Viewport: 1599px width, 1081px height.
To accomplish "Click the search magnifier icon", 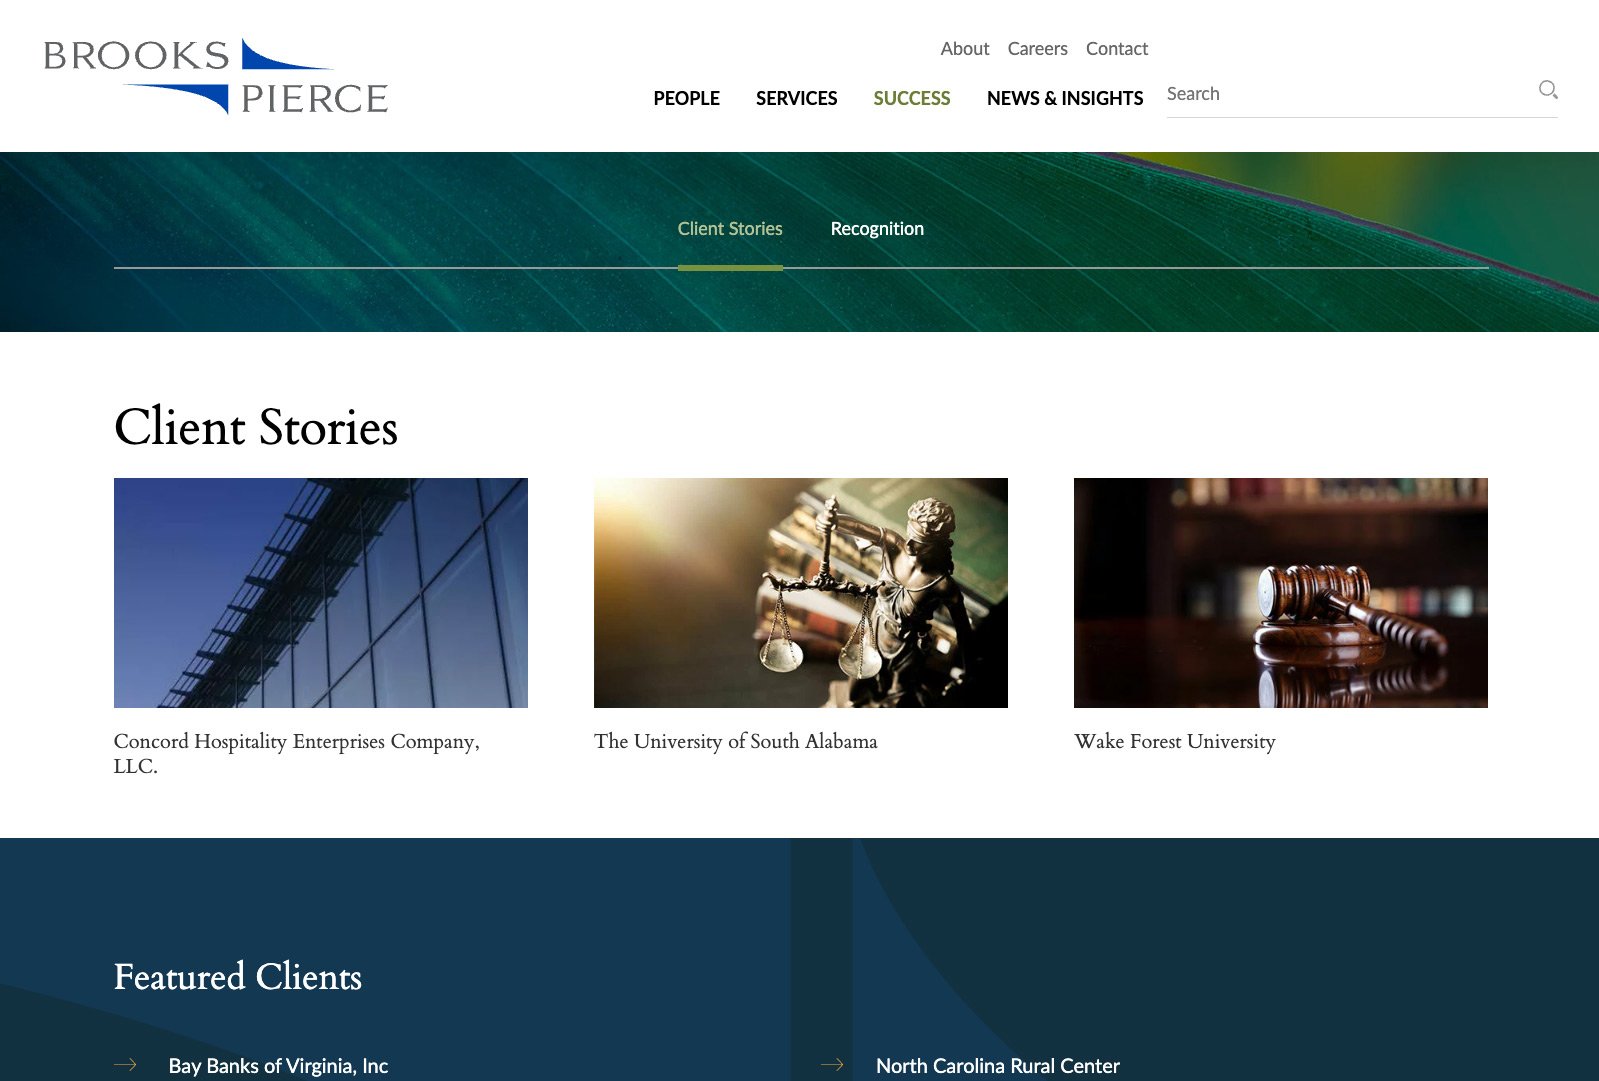I will 1548,90.
